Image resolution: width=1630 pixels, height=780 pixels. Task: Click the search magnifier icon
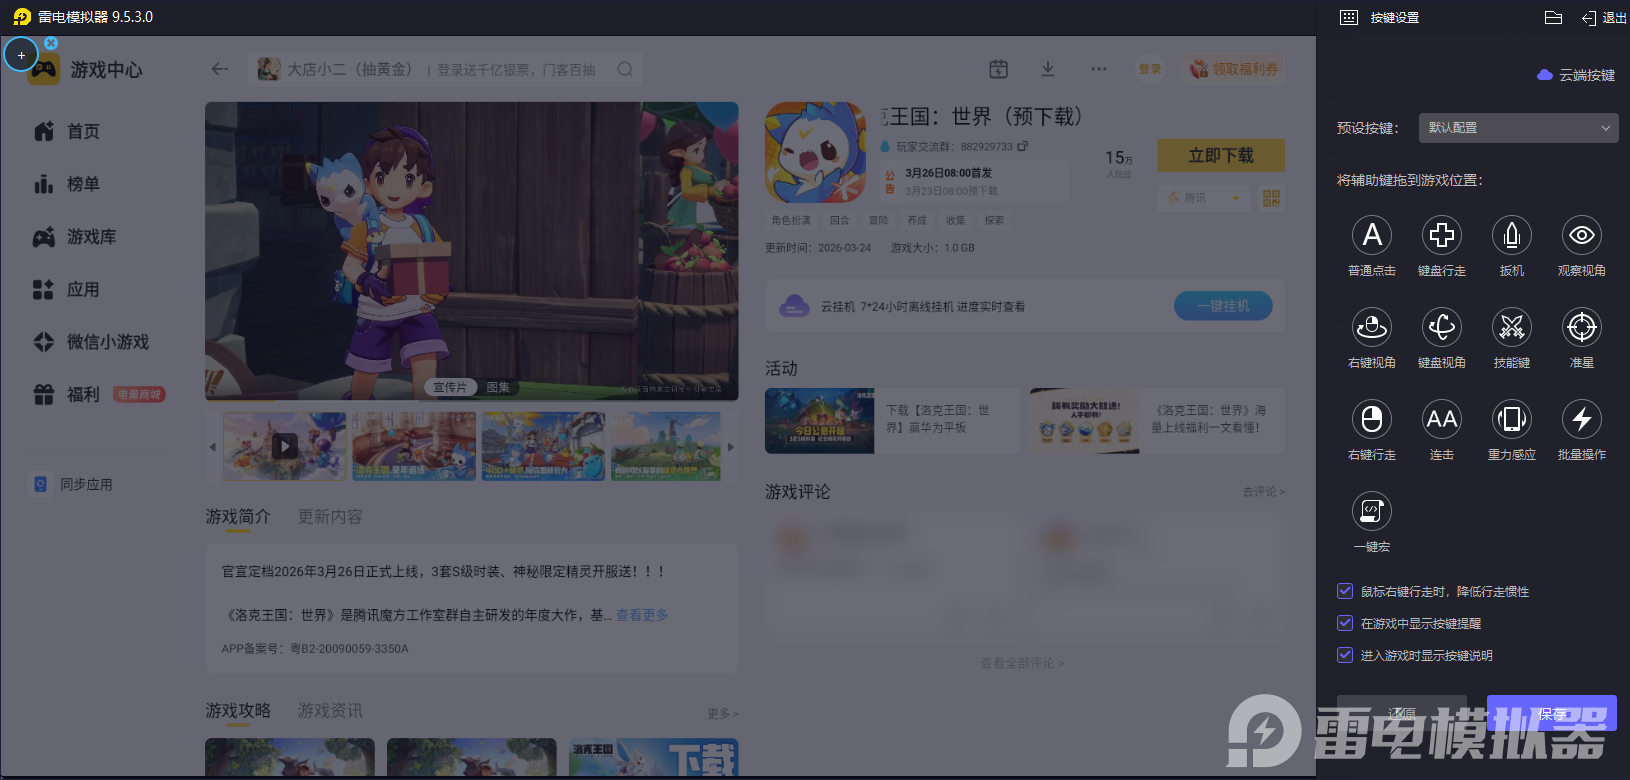[x=625, y=69]
